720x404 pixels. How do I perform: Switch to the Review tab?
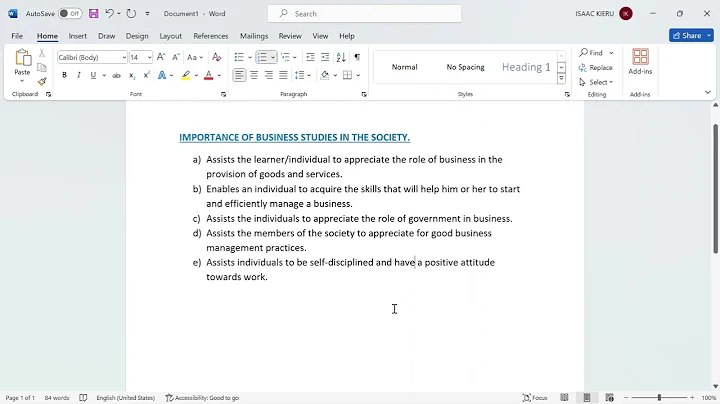click(290, 36)
